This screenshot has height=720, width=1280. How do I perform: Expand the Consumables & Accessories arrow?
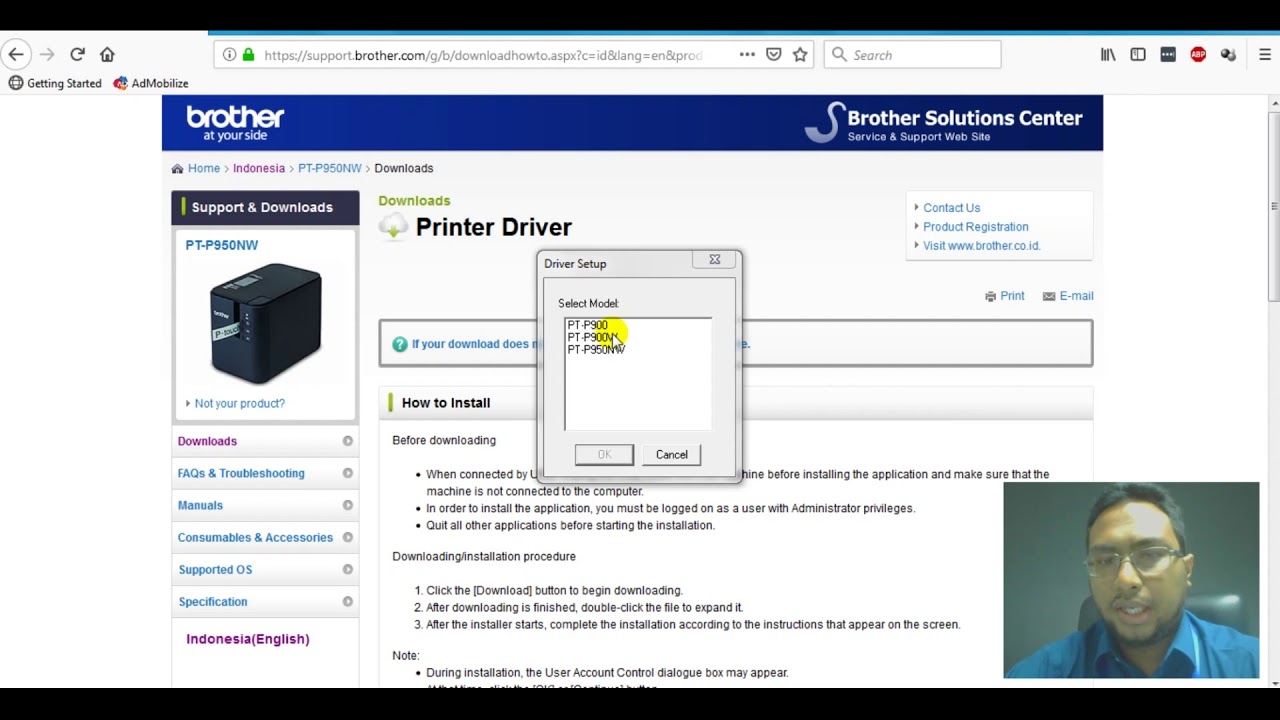coord(347,537)
